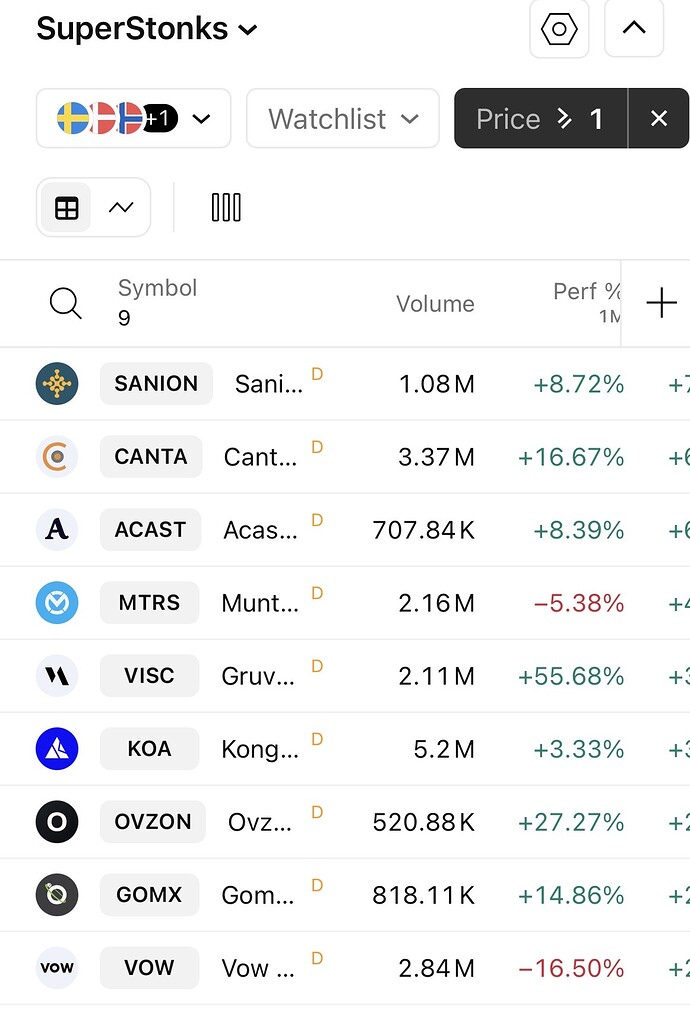Screen dimensions: 690x1032
Task: Add a column with the plus icon
Action: pyautogui.click(x=661, y=303)
